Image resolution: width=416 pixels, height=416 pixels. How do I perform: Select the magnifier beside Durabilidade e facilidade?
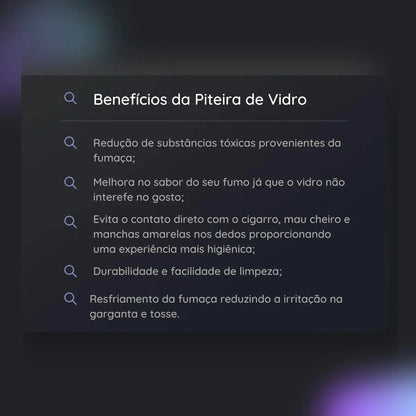tap(70, 271)
